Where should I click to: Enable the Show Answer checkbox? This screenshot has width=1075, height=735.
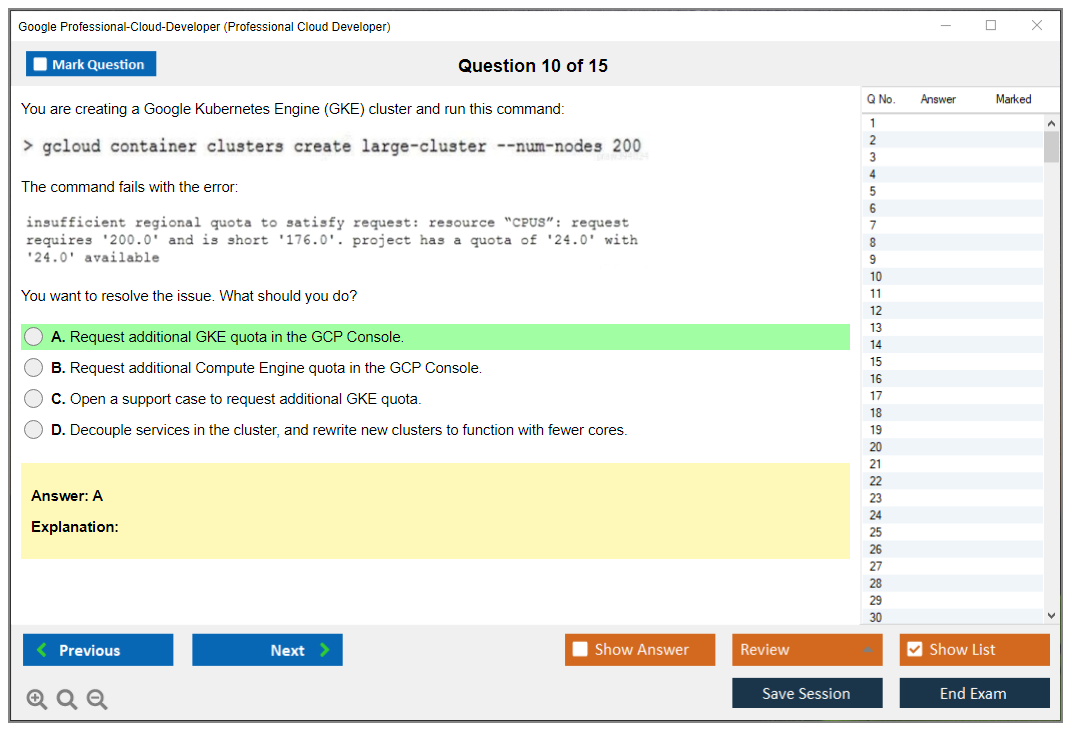click(580, 650)
